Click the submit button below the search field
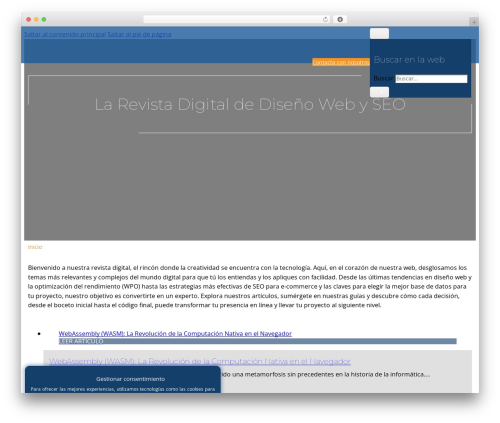This screenshot has width=500, height=423. [379, 92]
